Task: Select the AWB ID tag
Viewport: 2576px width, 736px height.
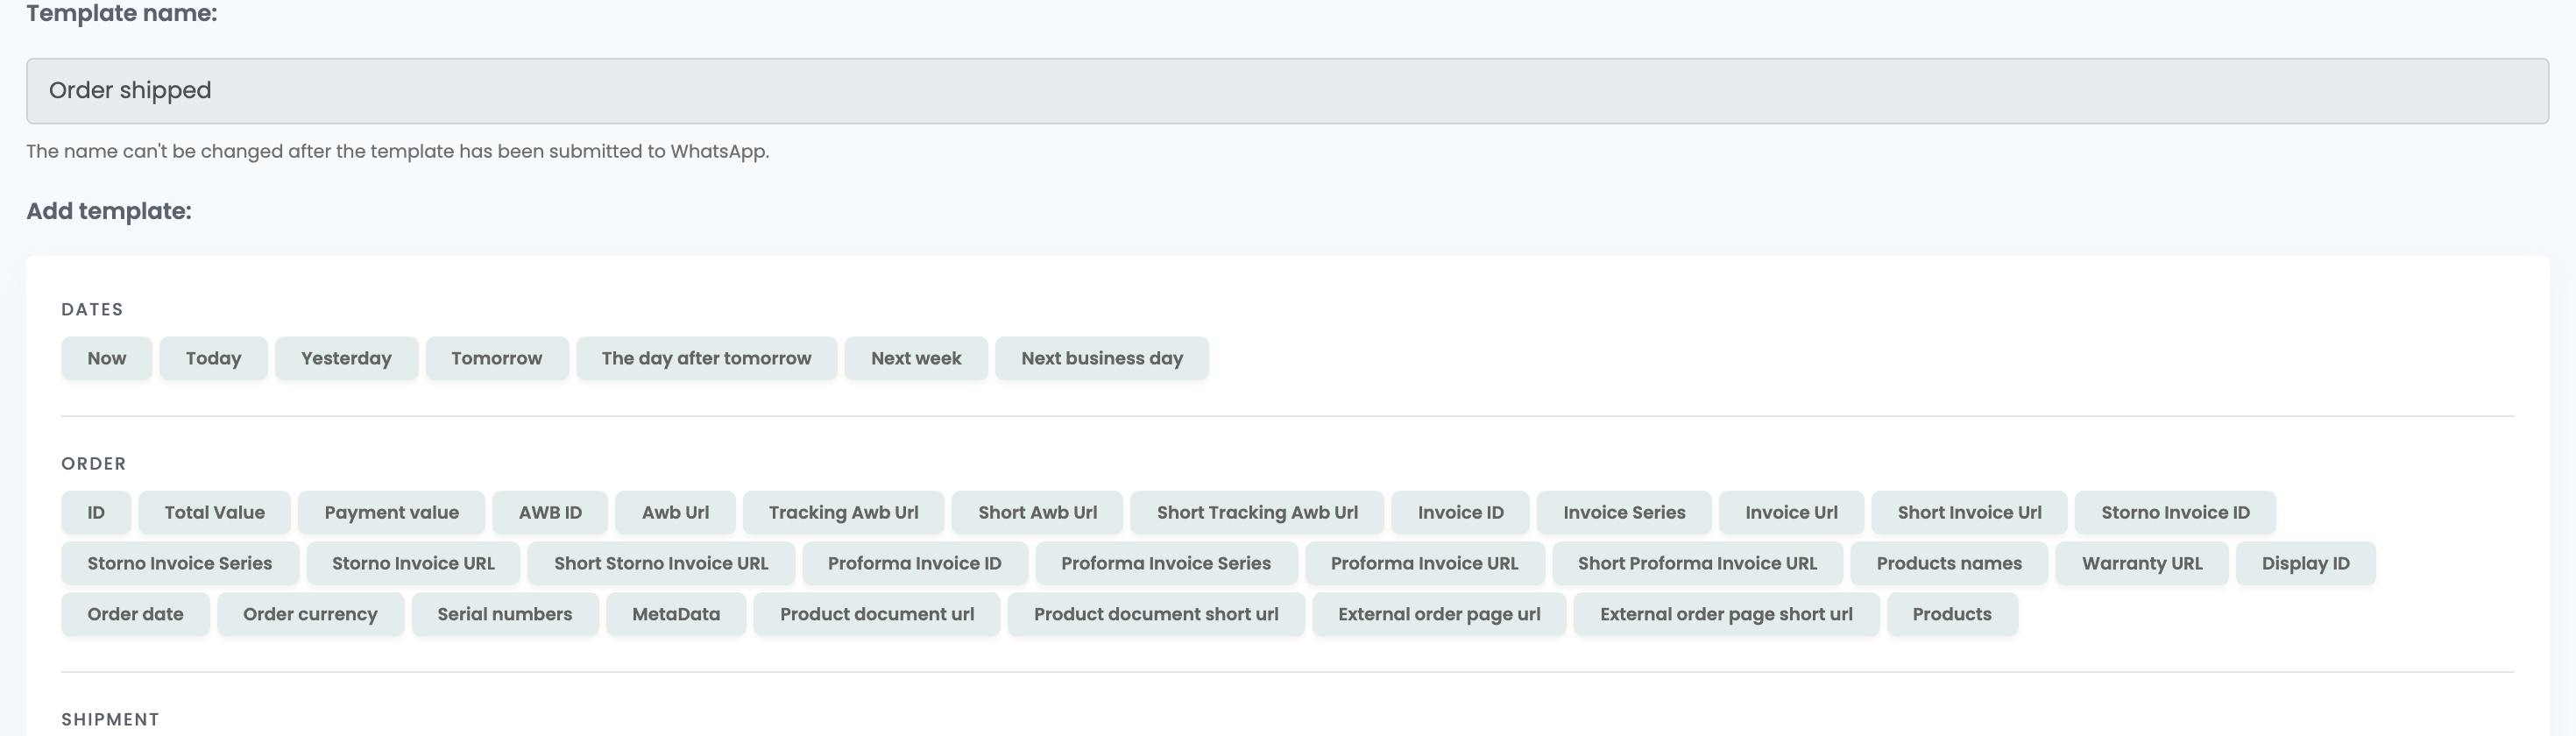Action: [550, 512]
